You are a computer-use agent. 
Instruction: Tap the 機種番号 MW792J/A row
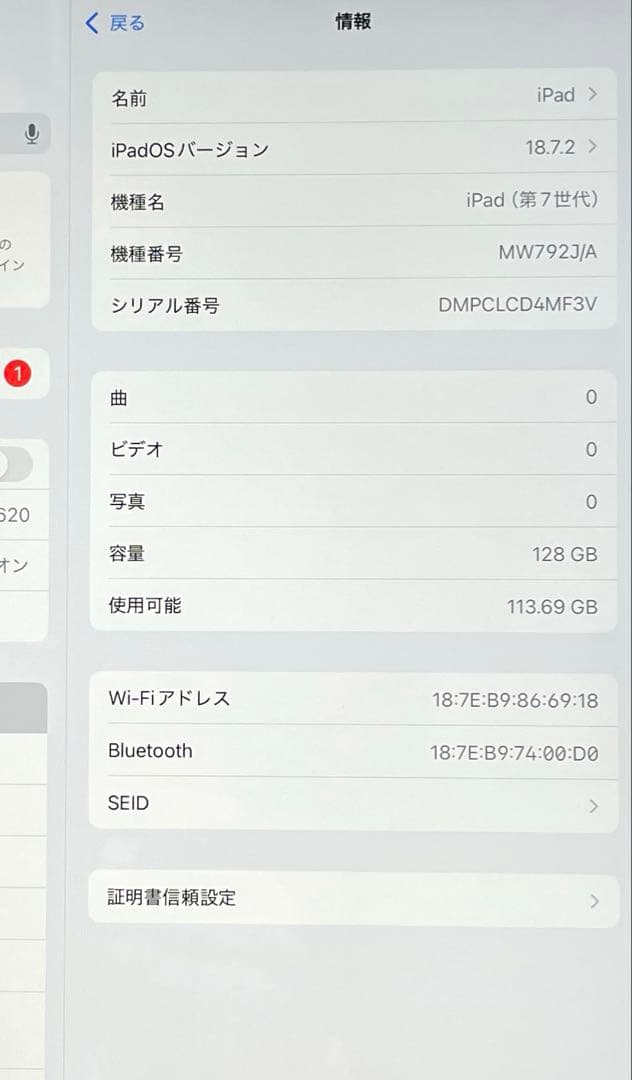tap(350, 254)
